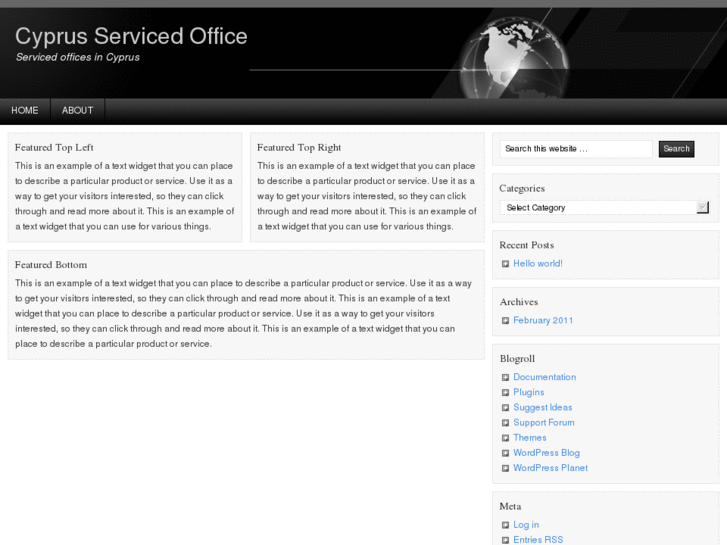727x545 pixels.
Task: Visit the WordPress Planet link
Action: (x=550, y=468)
